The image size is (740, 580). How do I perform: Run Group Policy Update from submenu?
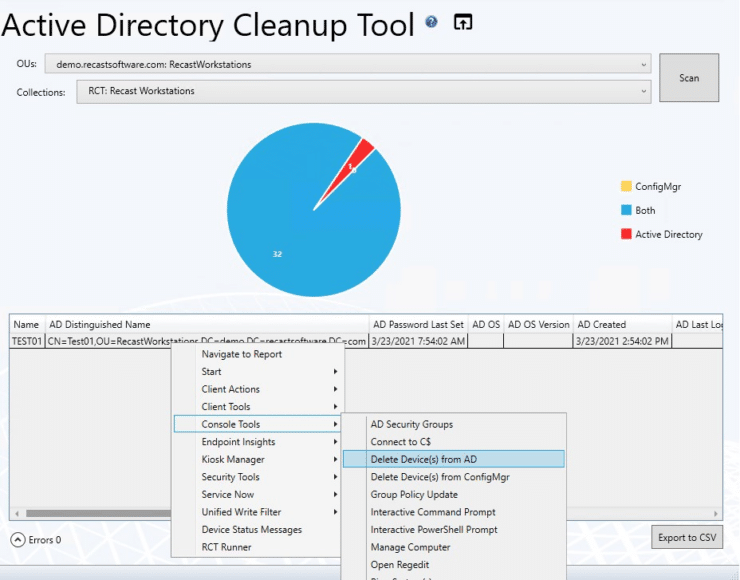tap(454, 494)
